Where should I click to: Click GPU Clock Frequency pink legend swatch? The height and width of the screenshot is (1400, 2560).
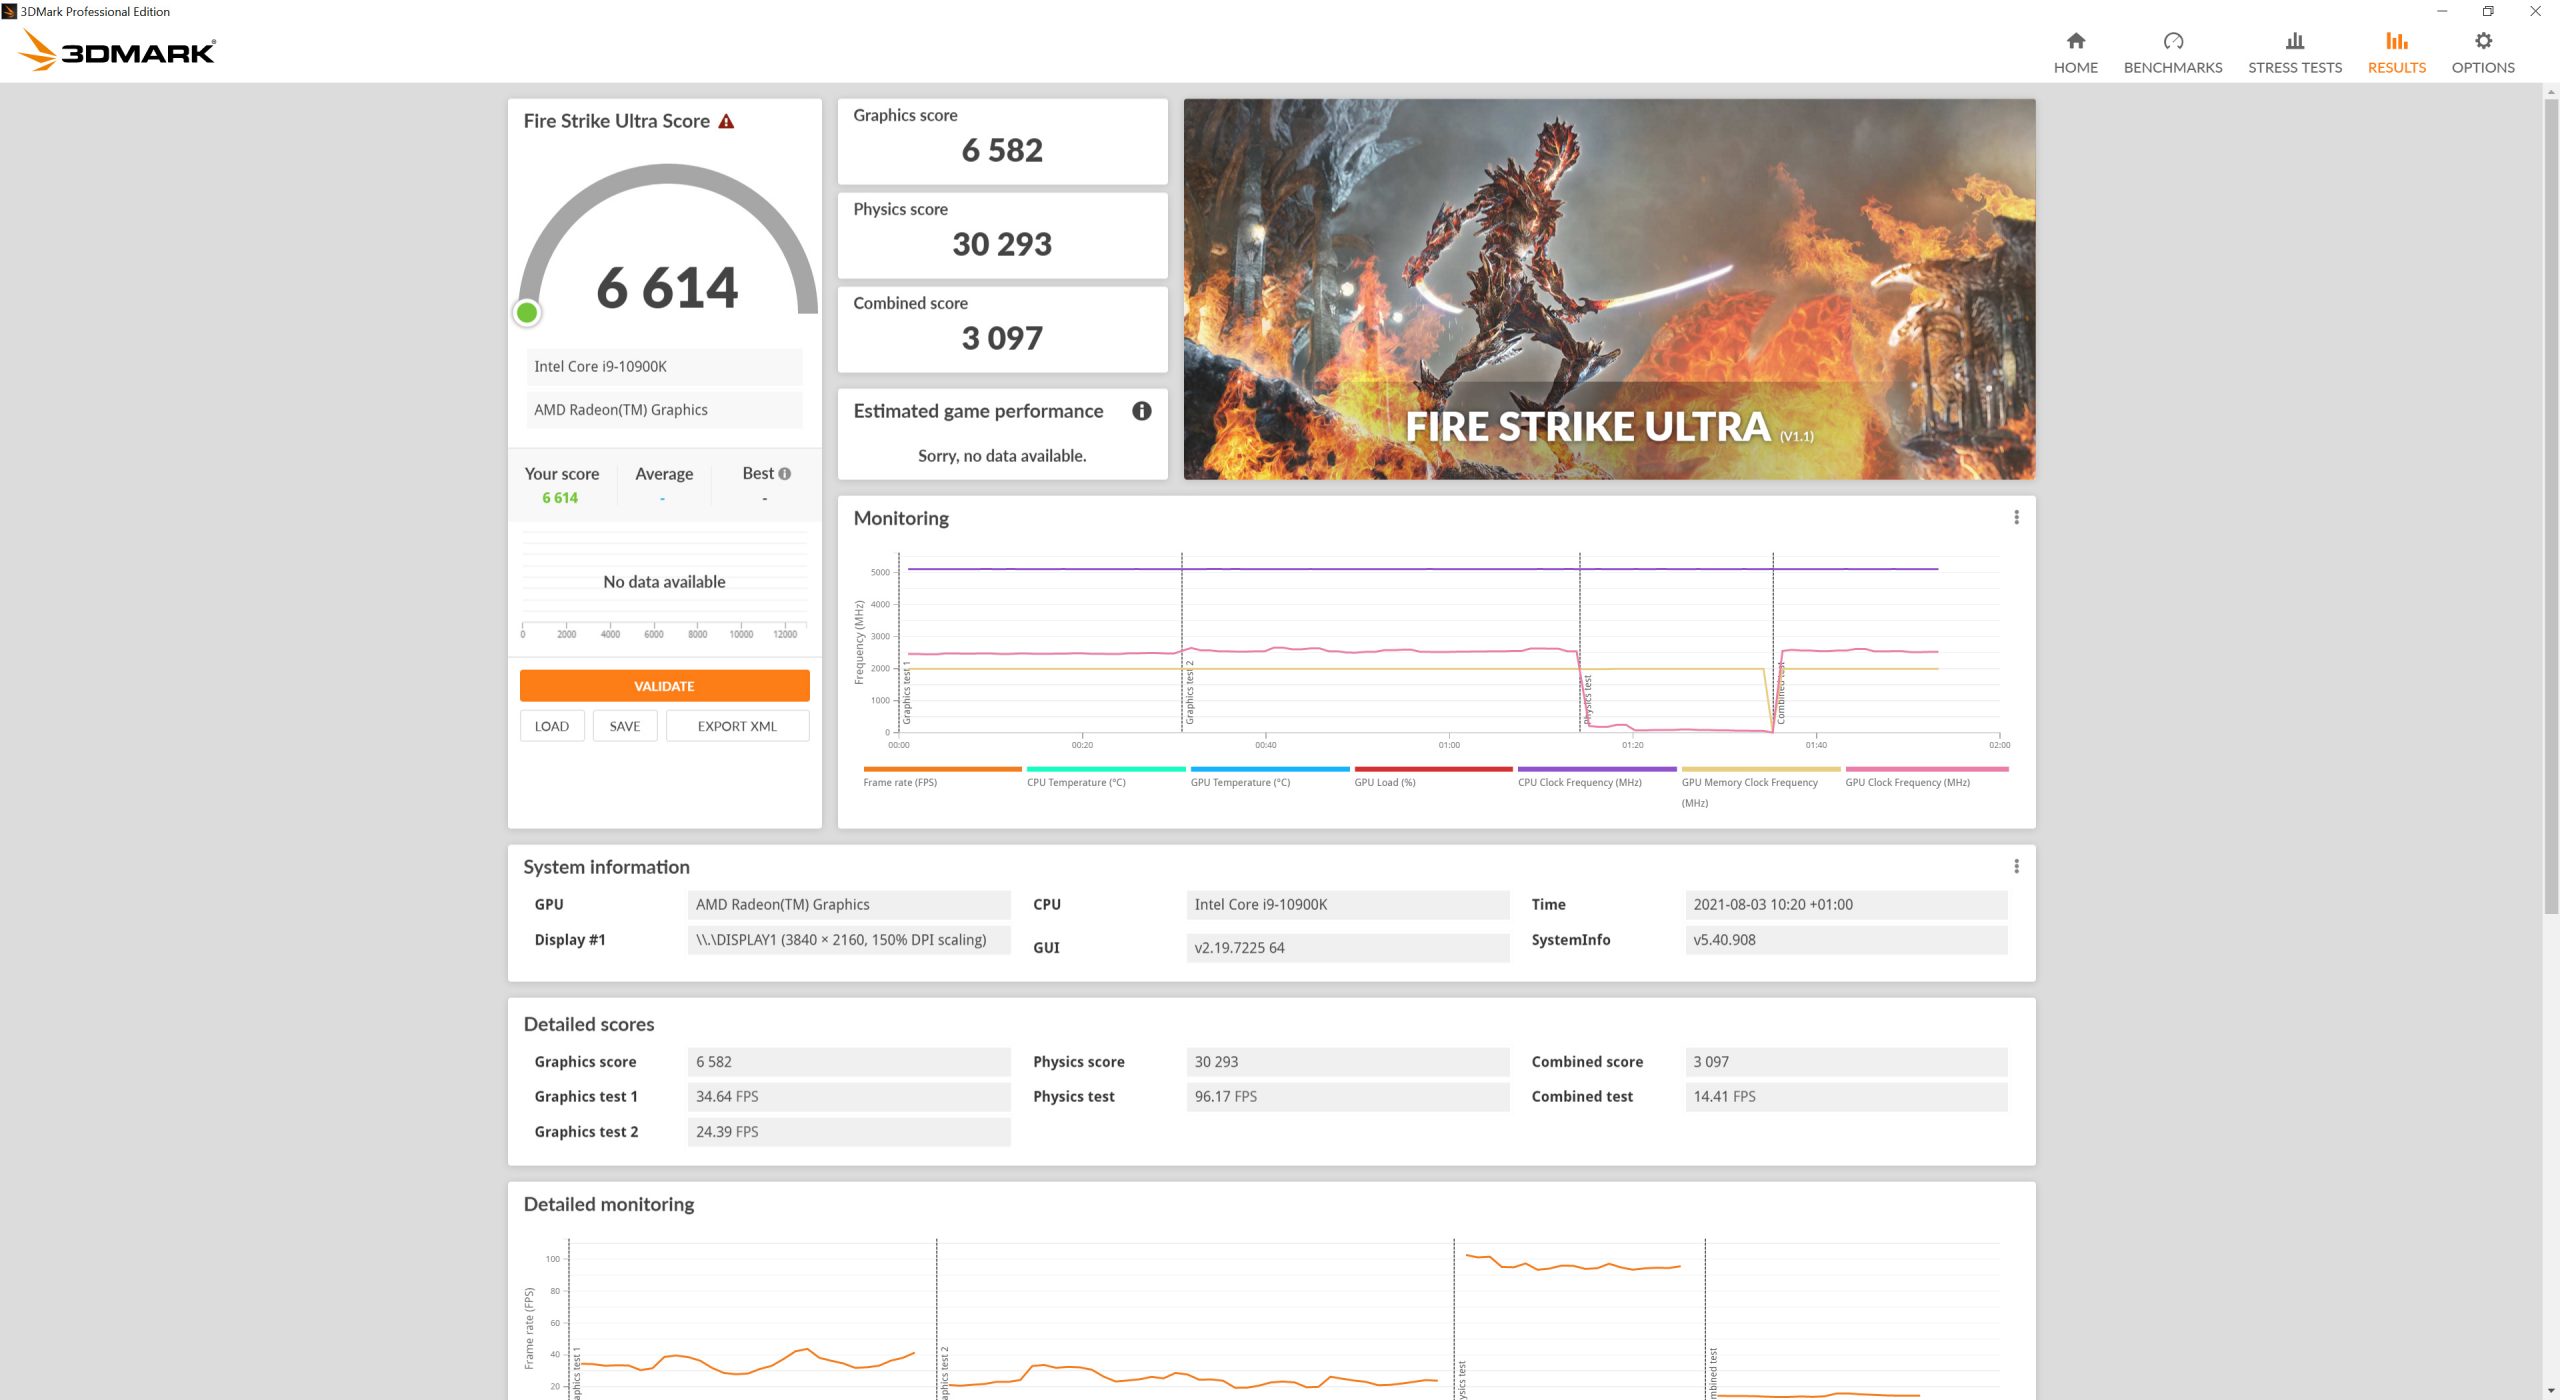coord(1926,769)
